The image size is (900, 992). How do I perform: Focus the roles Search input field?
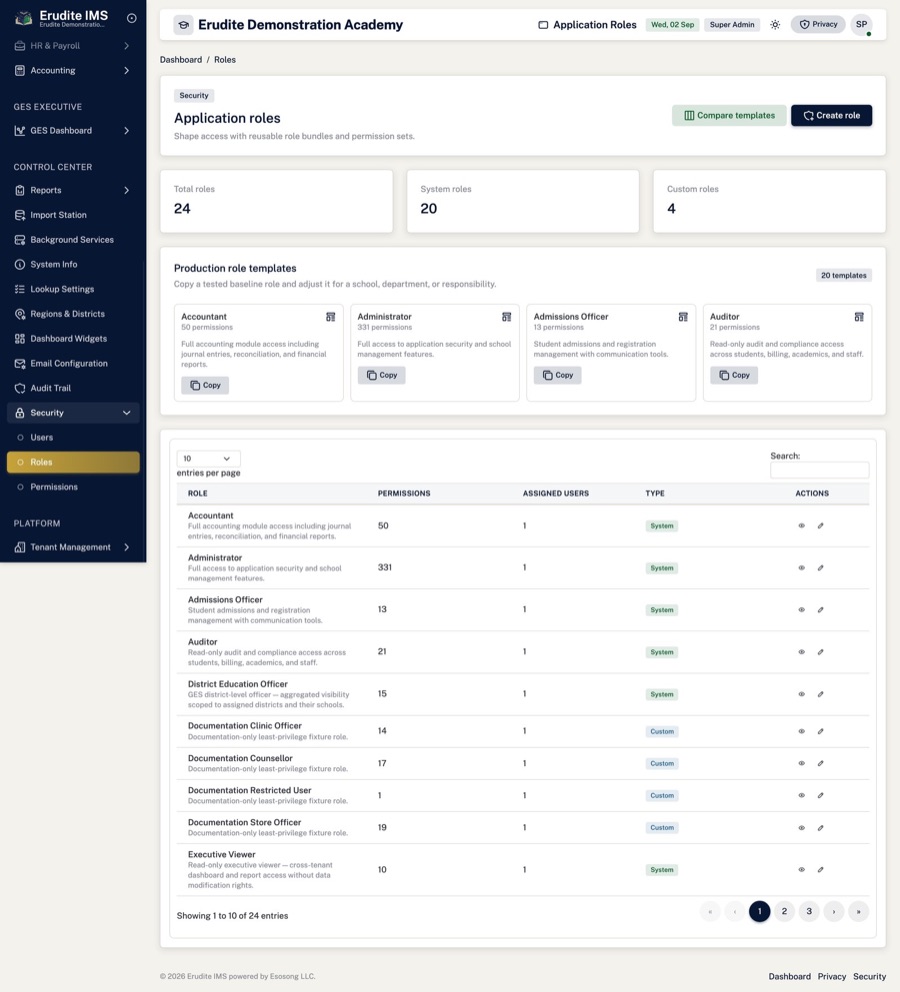820,470
